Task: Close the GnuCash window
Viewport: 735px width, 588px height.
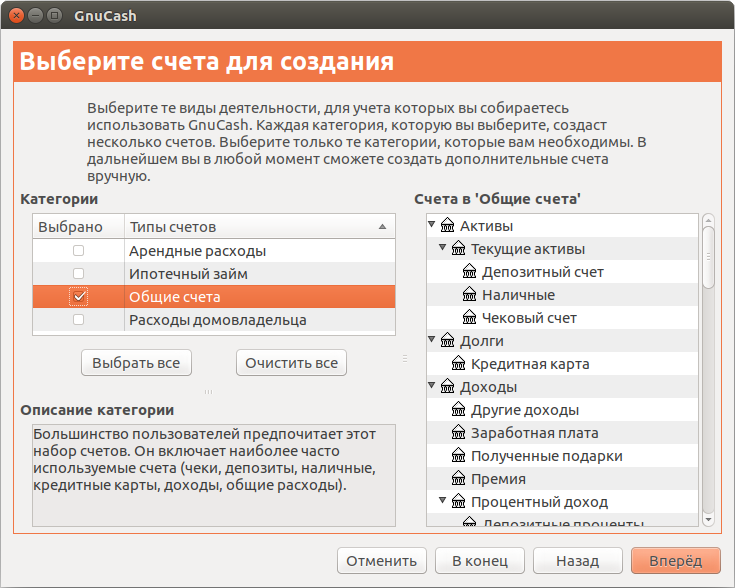Action: pos(16,15)
